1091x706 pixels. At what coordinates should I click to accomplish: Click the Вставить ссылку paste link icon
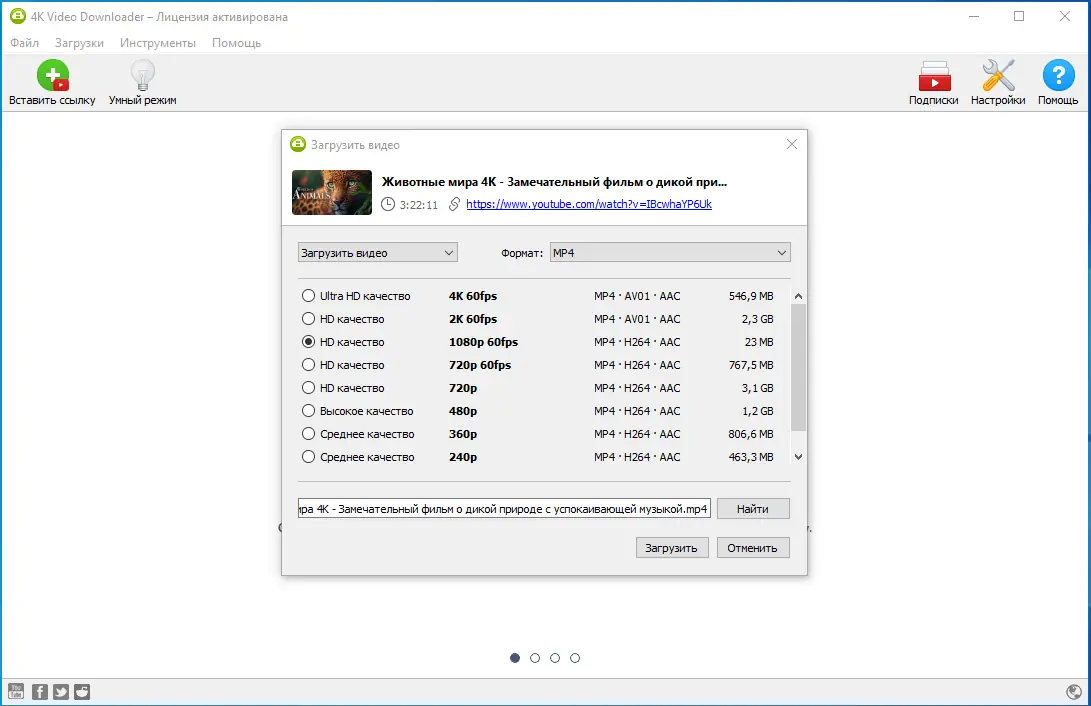point(53,75)
